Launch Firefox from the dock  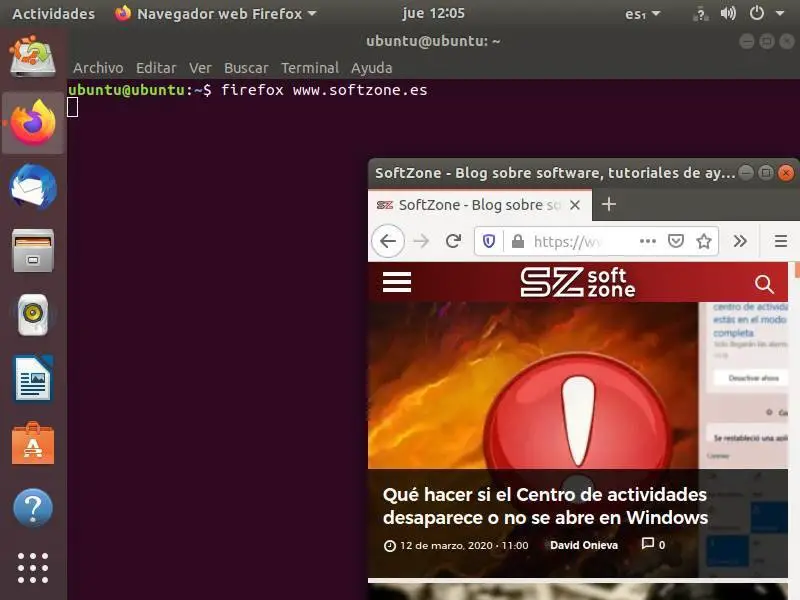pos(33,122)
